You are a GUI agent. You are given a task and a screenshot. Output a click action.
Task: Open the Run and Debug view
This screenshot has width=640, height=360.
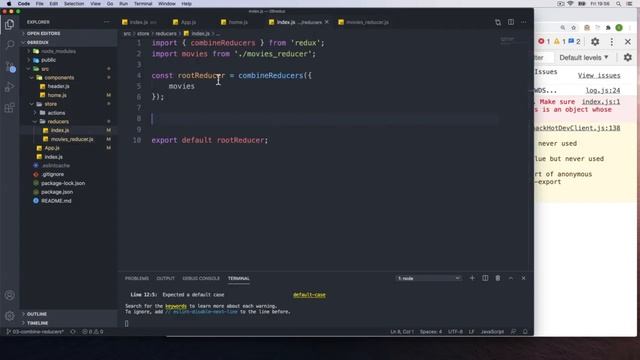coord(9,87)
